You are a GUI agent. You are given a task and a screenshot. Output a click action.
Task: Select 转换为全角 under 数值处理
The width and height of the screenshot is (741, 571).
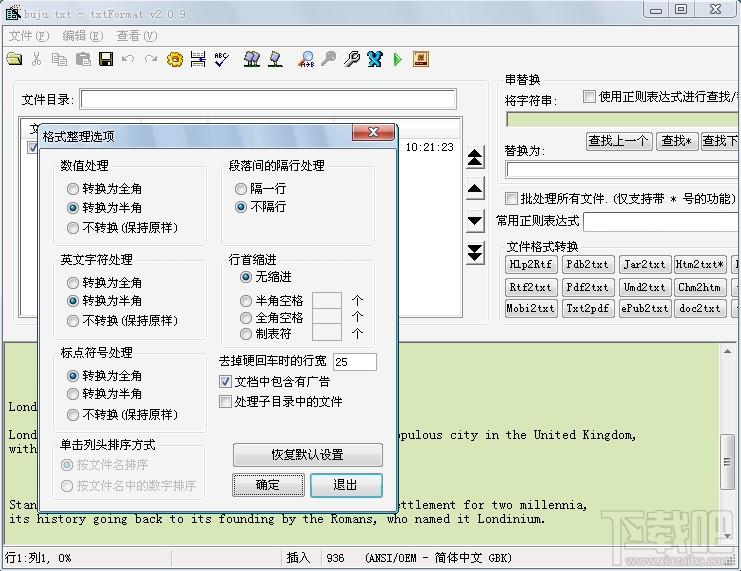click(73, 188)
